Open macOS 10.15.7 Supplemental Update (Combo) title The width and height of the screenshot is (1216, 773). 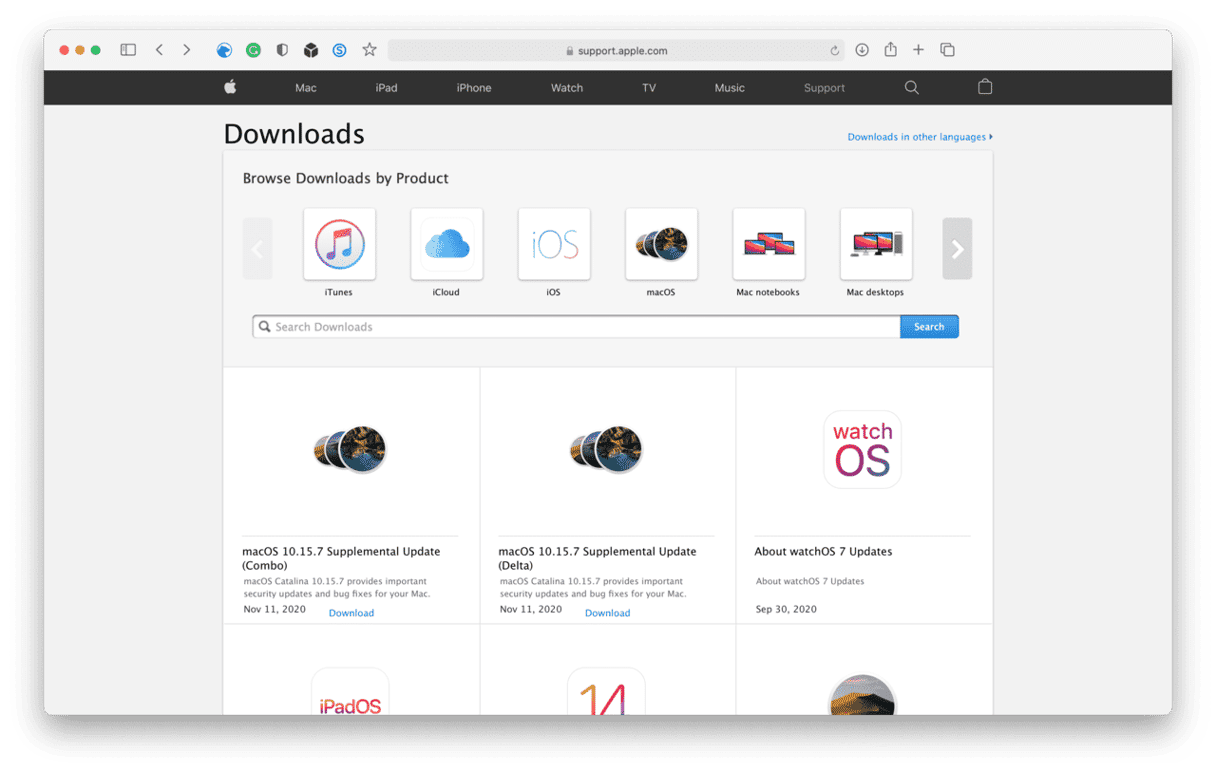coord(341,558)
